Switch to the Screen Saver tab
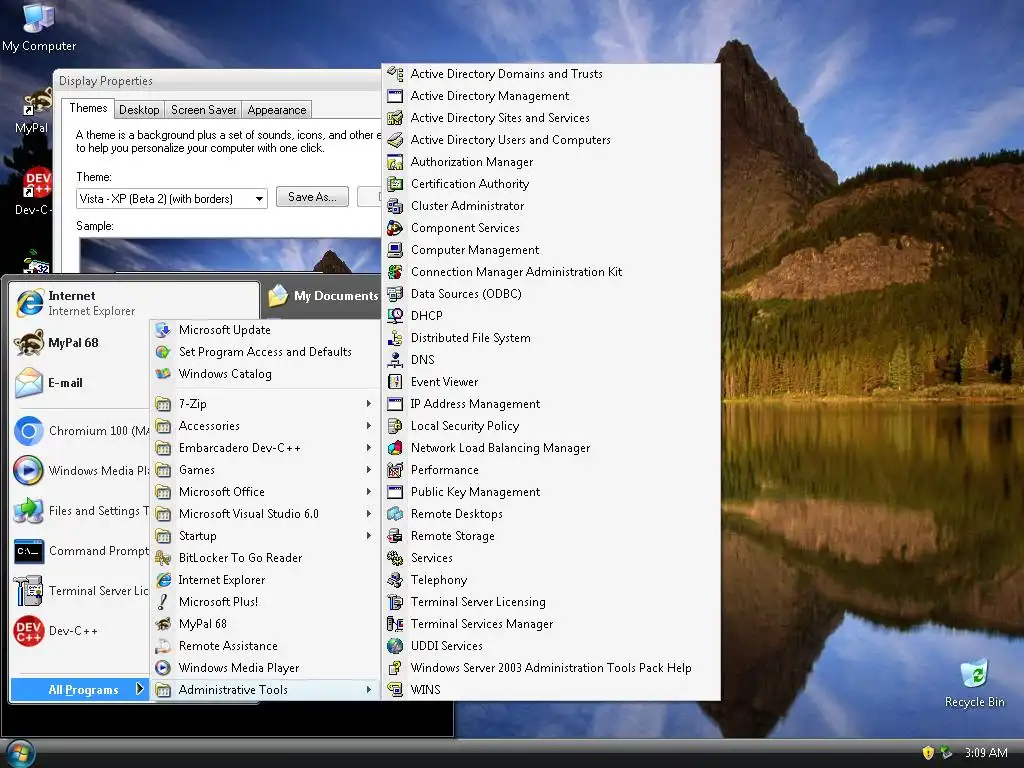 [203, 110]
